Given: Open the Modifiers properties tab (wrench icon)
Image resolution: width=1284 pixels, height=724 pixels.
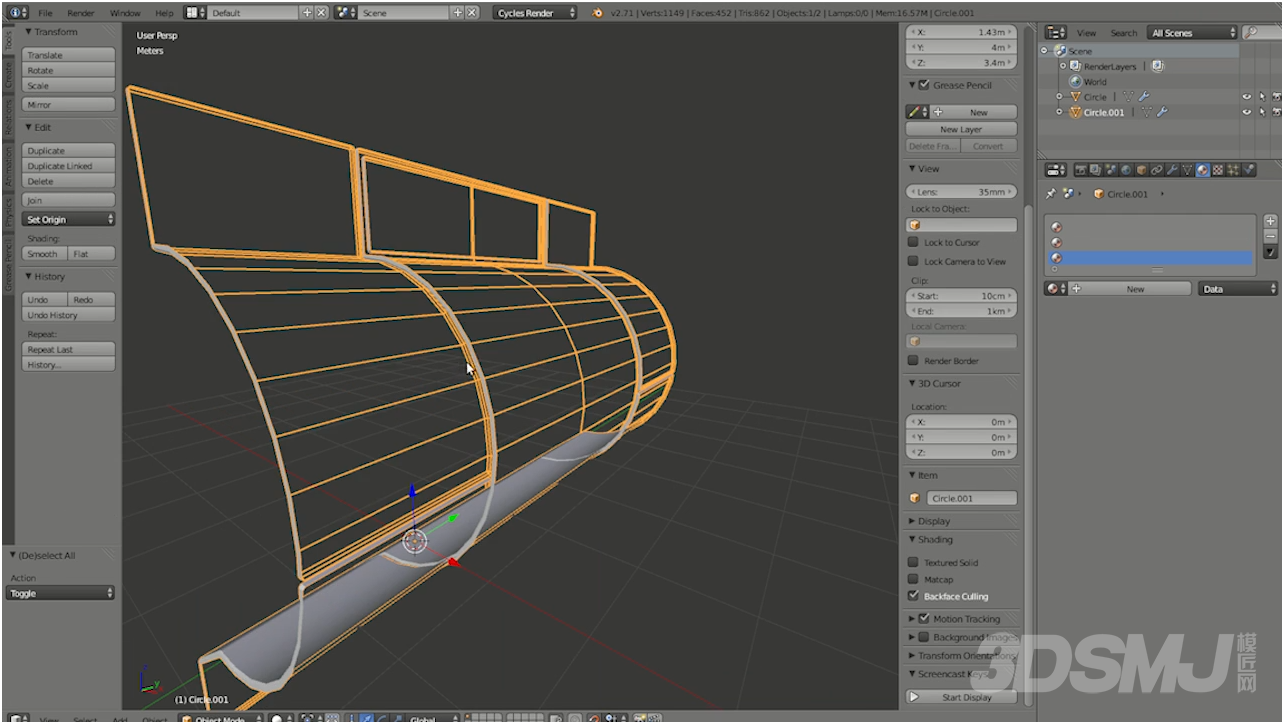Looking at the screenshot, I should pos(1172,170).
